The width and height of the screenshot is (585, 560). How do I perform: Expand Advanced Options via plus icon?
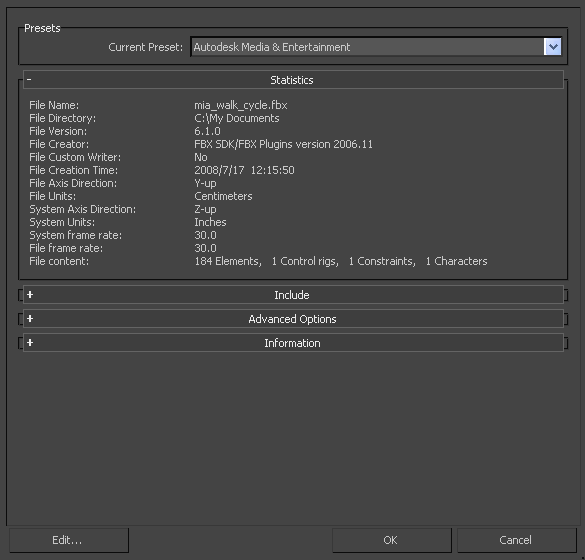(x=30, y=319)
